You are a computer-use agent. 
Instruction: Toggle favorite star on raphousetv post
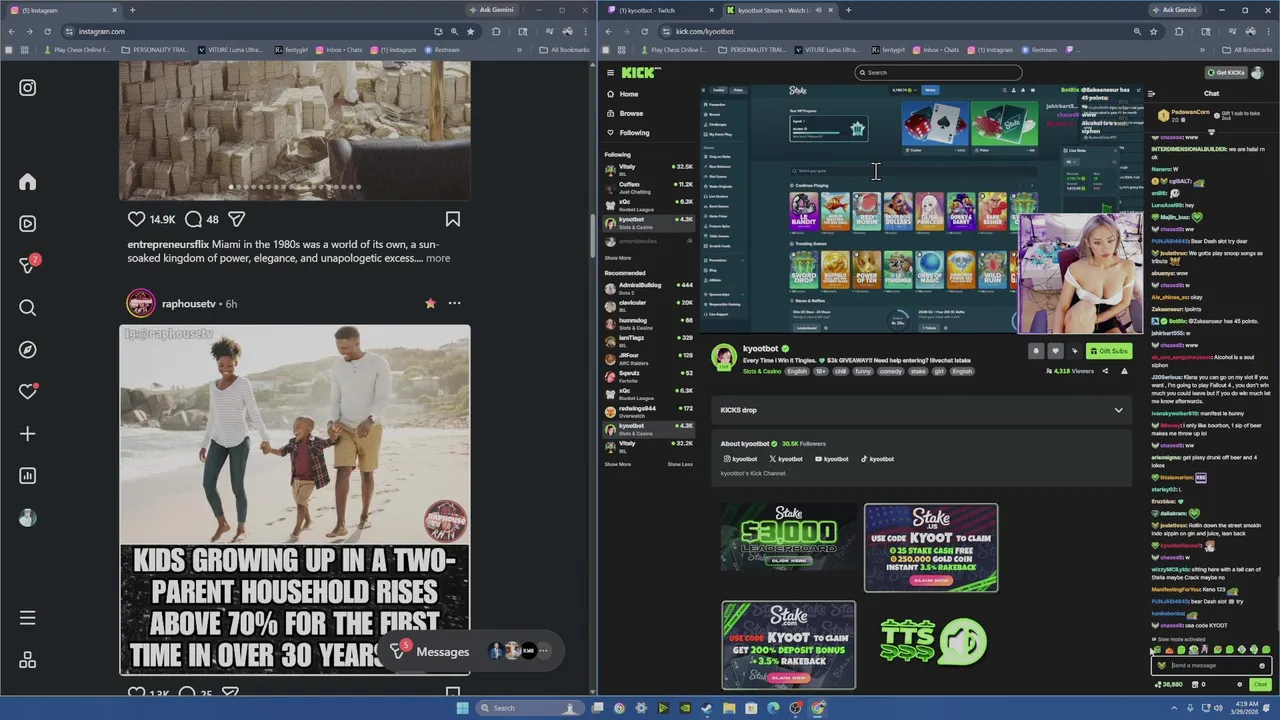430,303
